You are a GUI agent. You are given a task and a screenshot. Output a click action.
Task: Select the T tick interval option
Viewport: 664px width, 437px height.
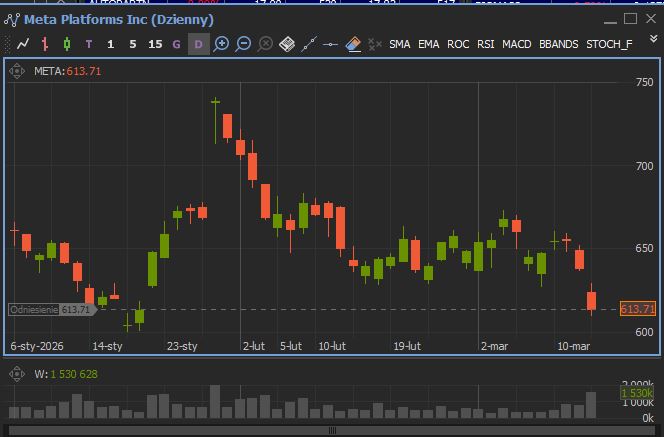89,44
